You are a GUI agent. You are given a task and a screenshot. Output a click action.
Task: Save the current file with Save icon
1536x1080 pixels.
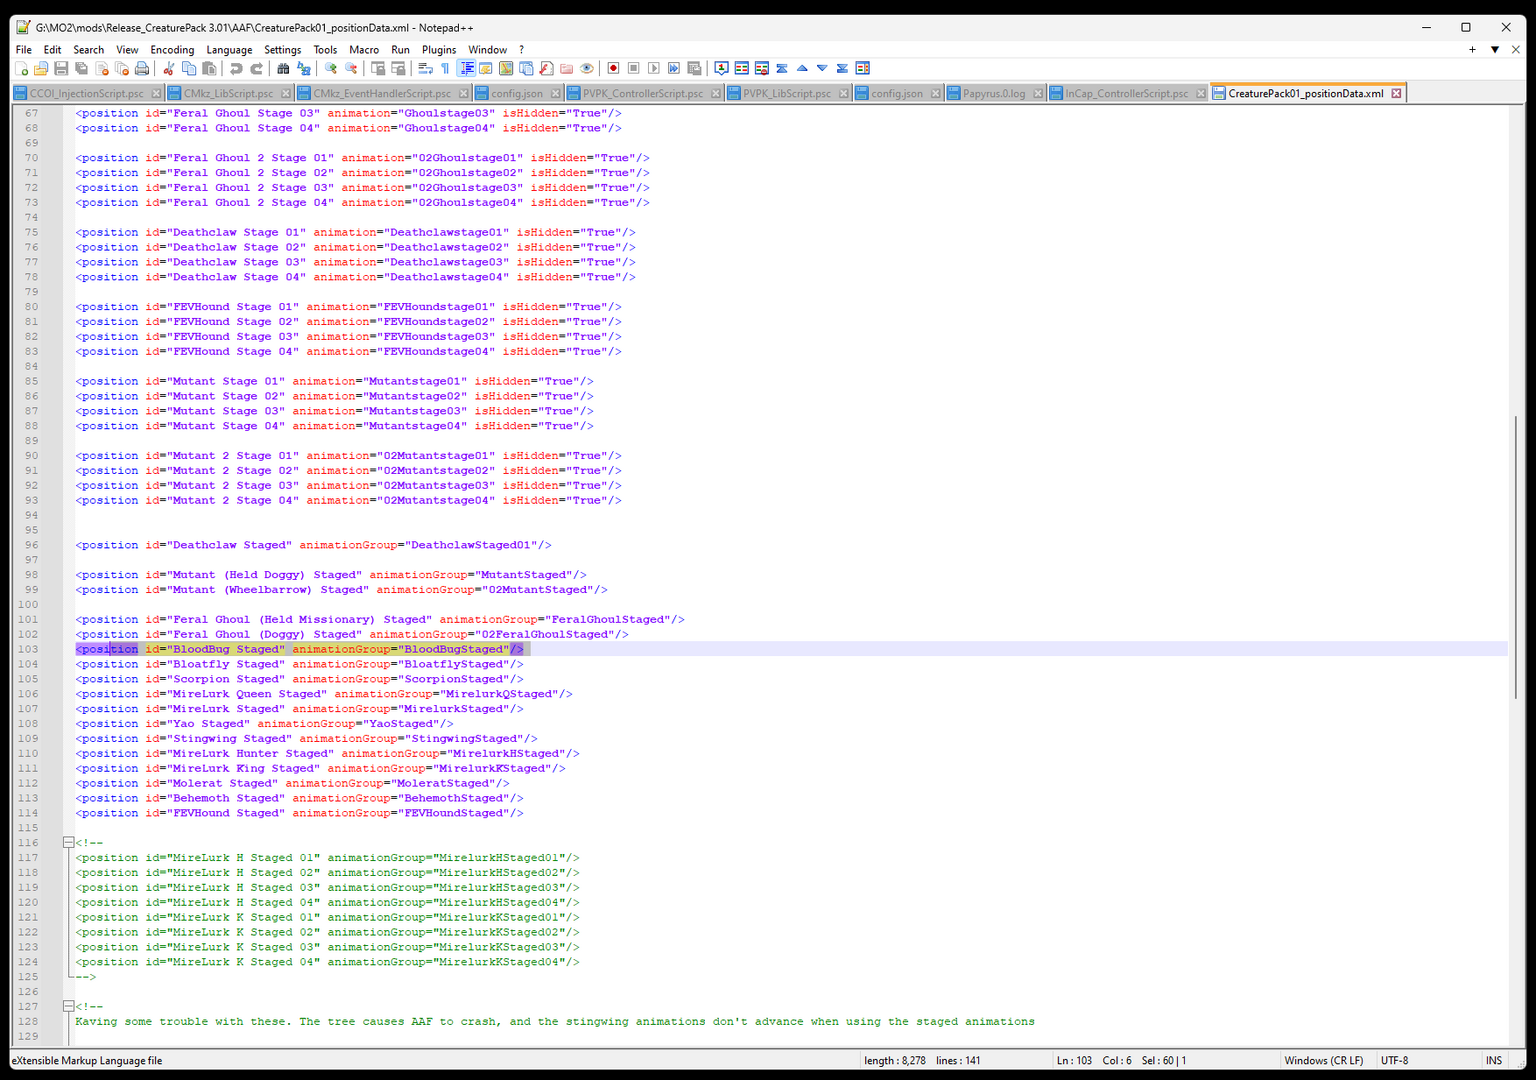(x=61, y=69)
